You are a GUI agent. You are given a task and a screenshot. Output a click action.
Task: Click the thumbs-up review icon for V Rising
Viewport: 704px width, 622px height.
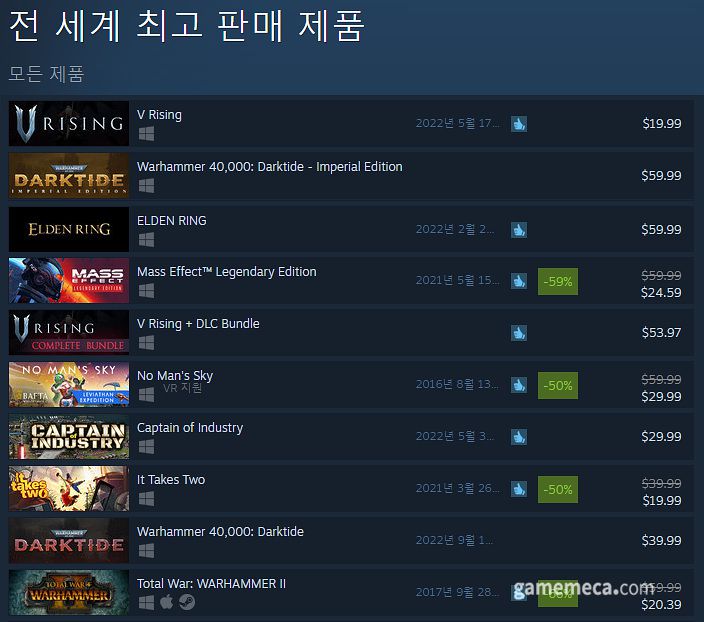pos(519,124)
